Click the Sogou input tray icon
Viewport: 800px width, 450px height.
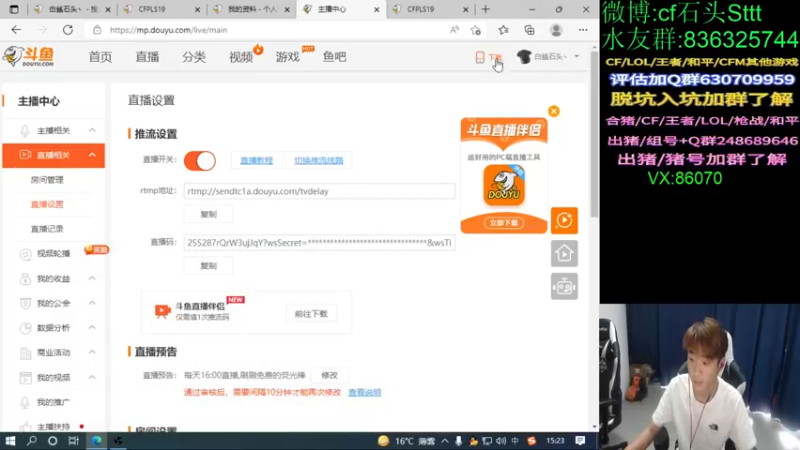coord(532,441)
